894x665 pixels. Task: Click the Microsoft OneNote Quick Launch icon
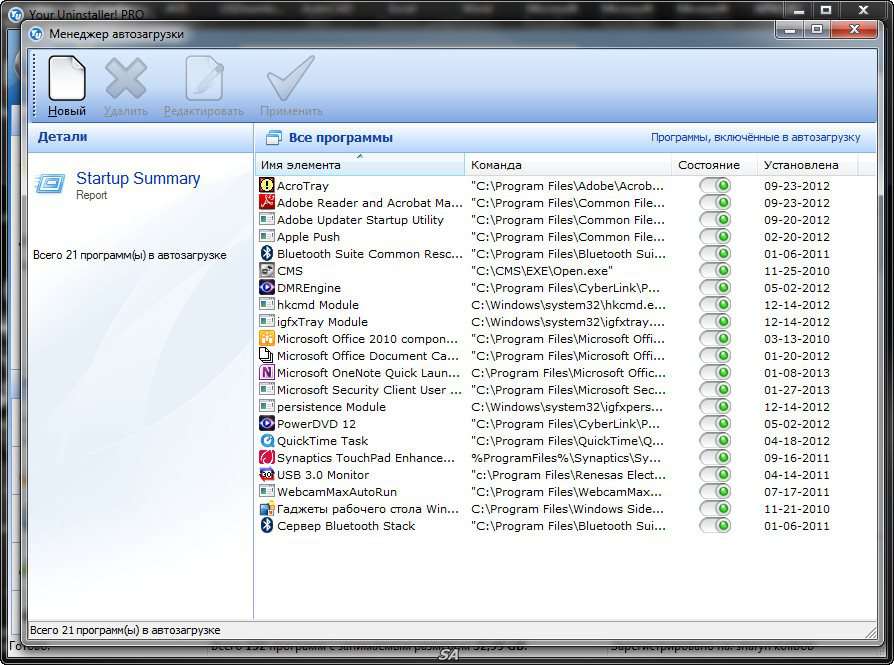point(267,373)
